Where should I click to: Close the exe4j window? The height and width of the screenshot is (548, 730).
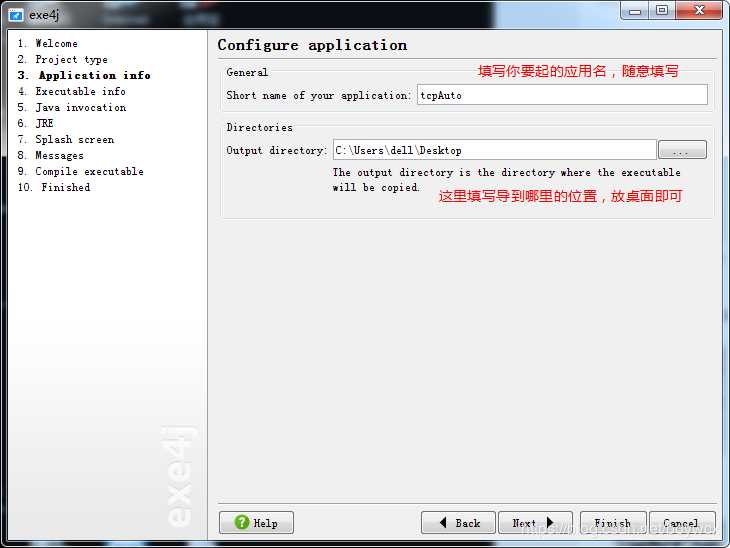point(699,10)
